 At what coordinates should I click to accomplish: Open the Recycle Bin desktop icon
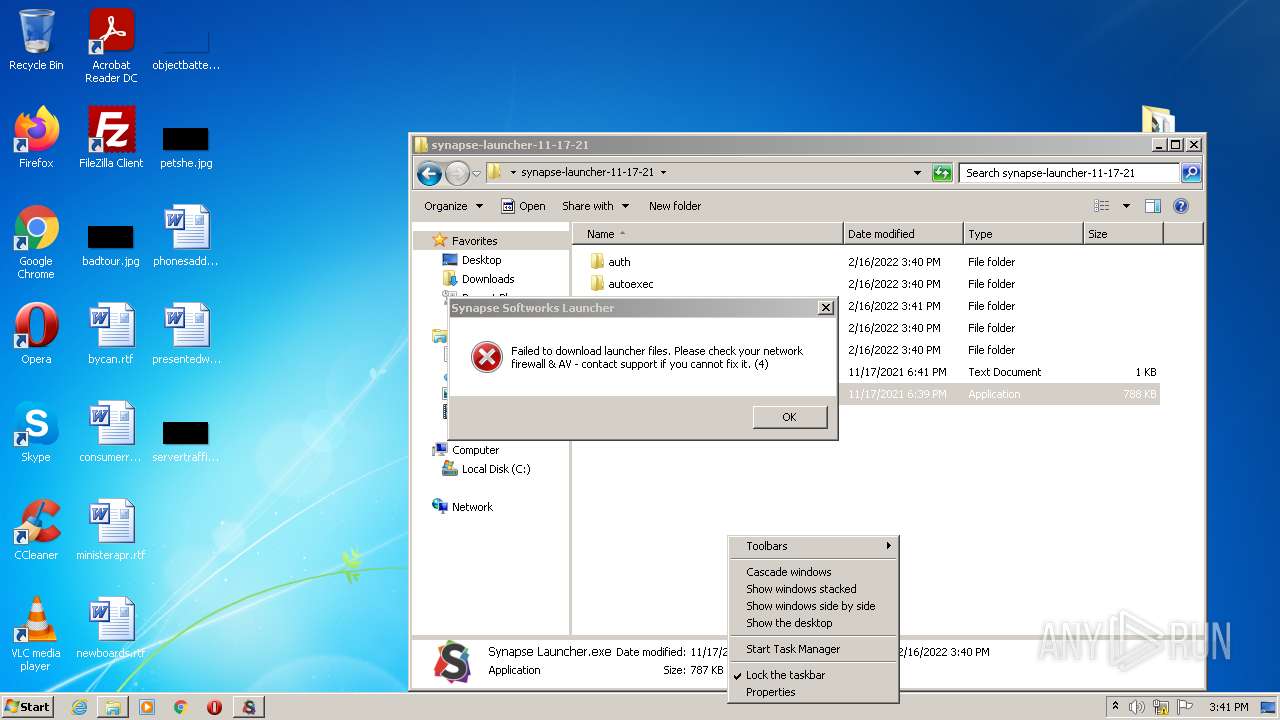(36, 41)
